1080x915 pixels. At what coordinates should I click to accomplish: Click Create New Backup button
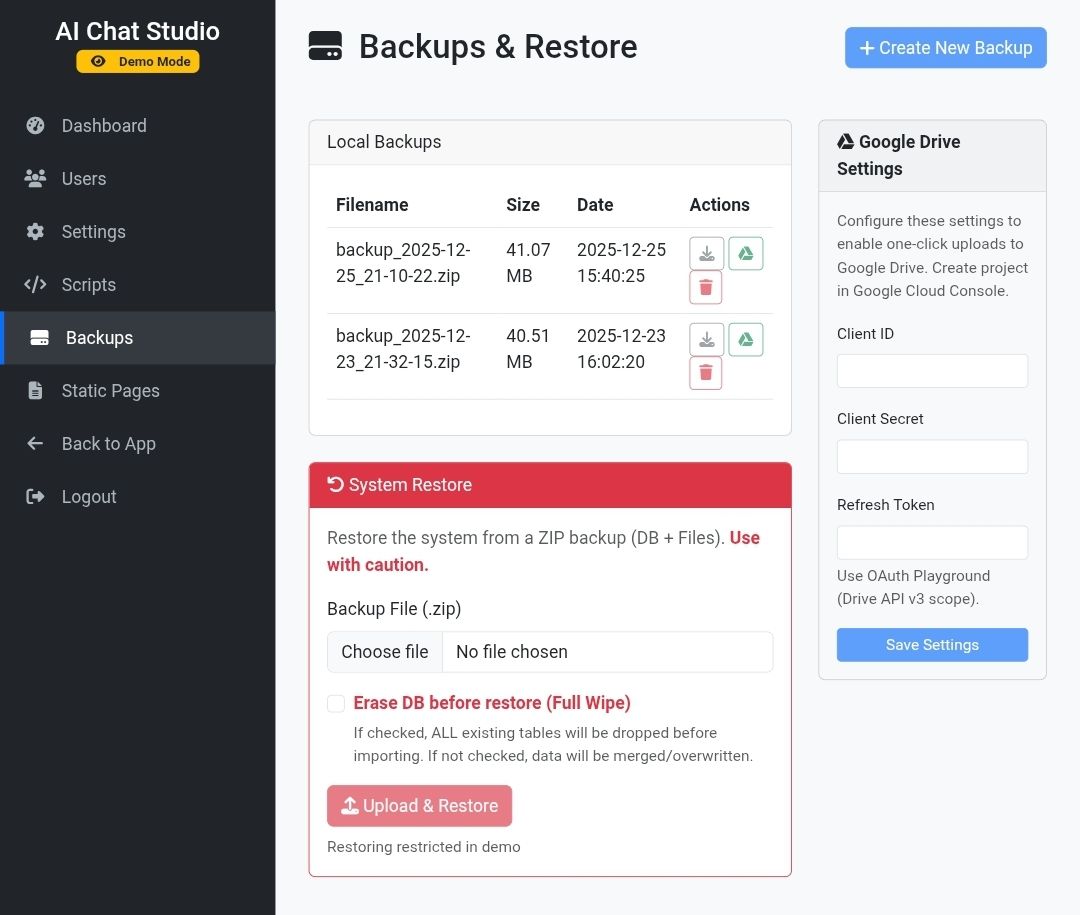pos(945,48)
